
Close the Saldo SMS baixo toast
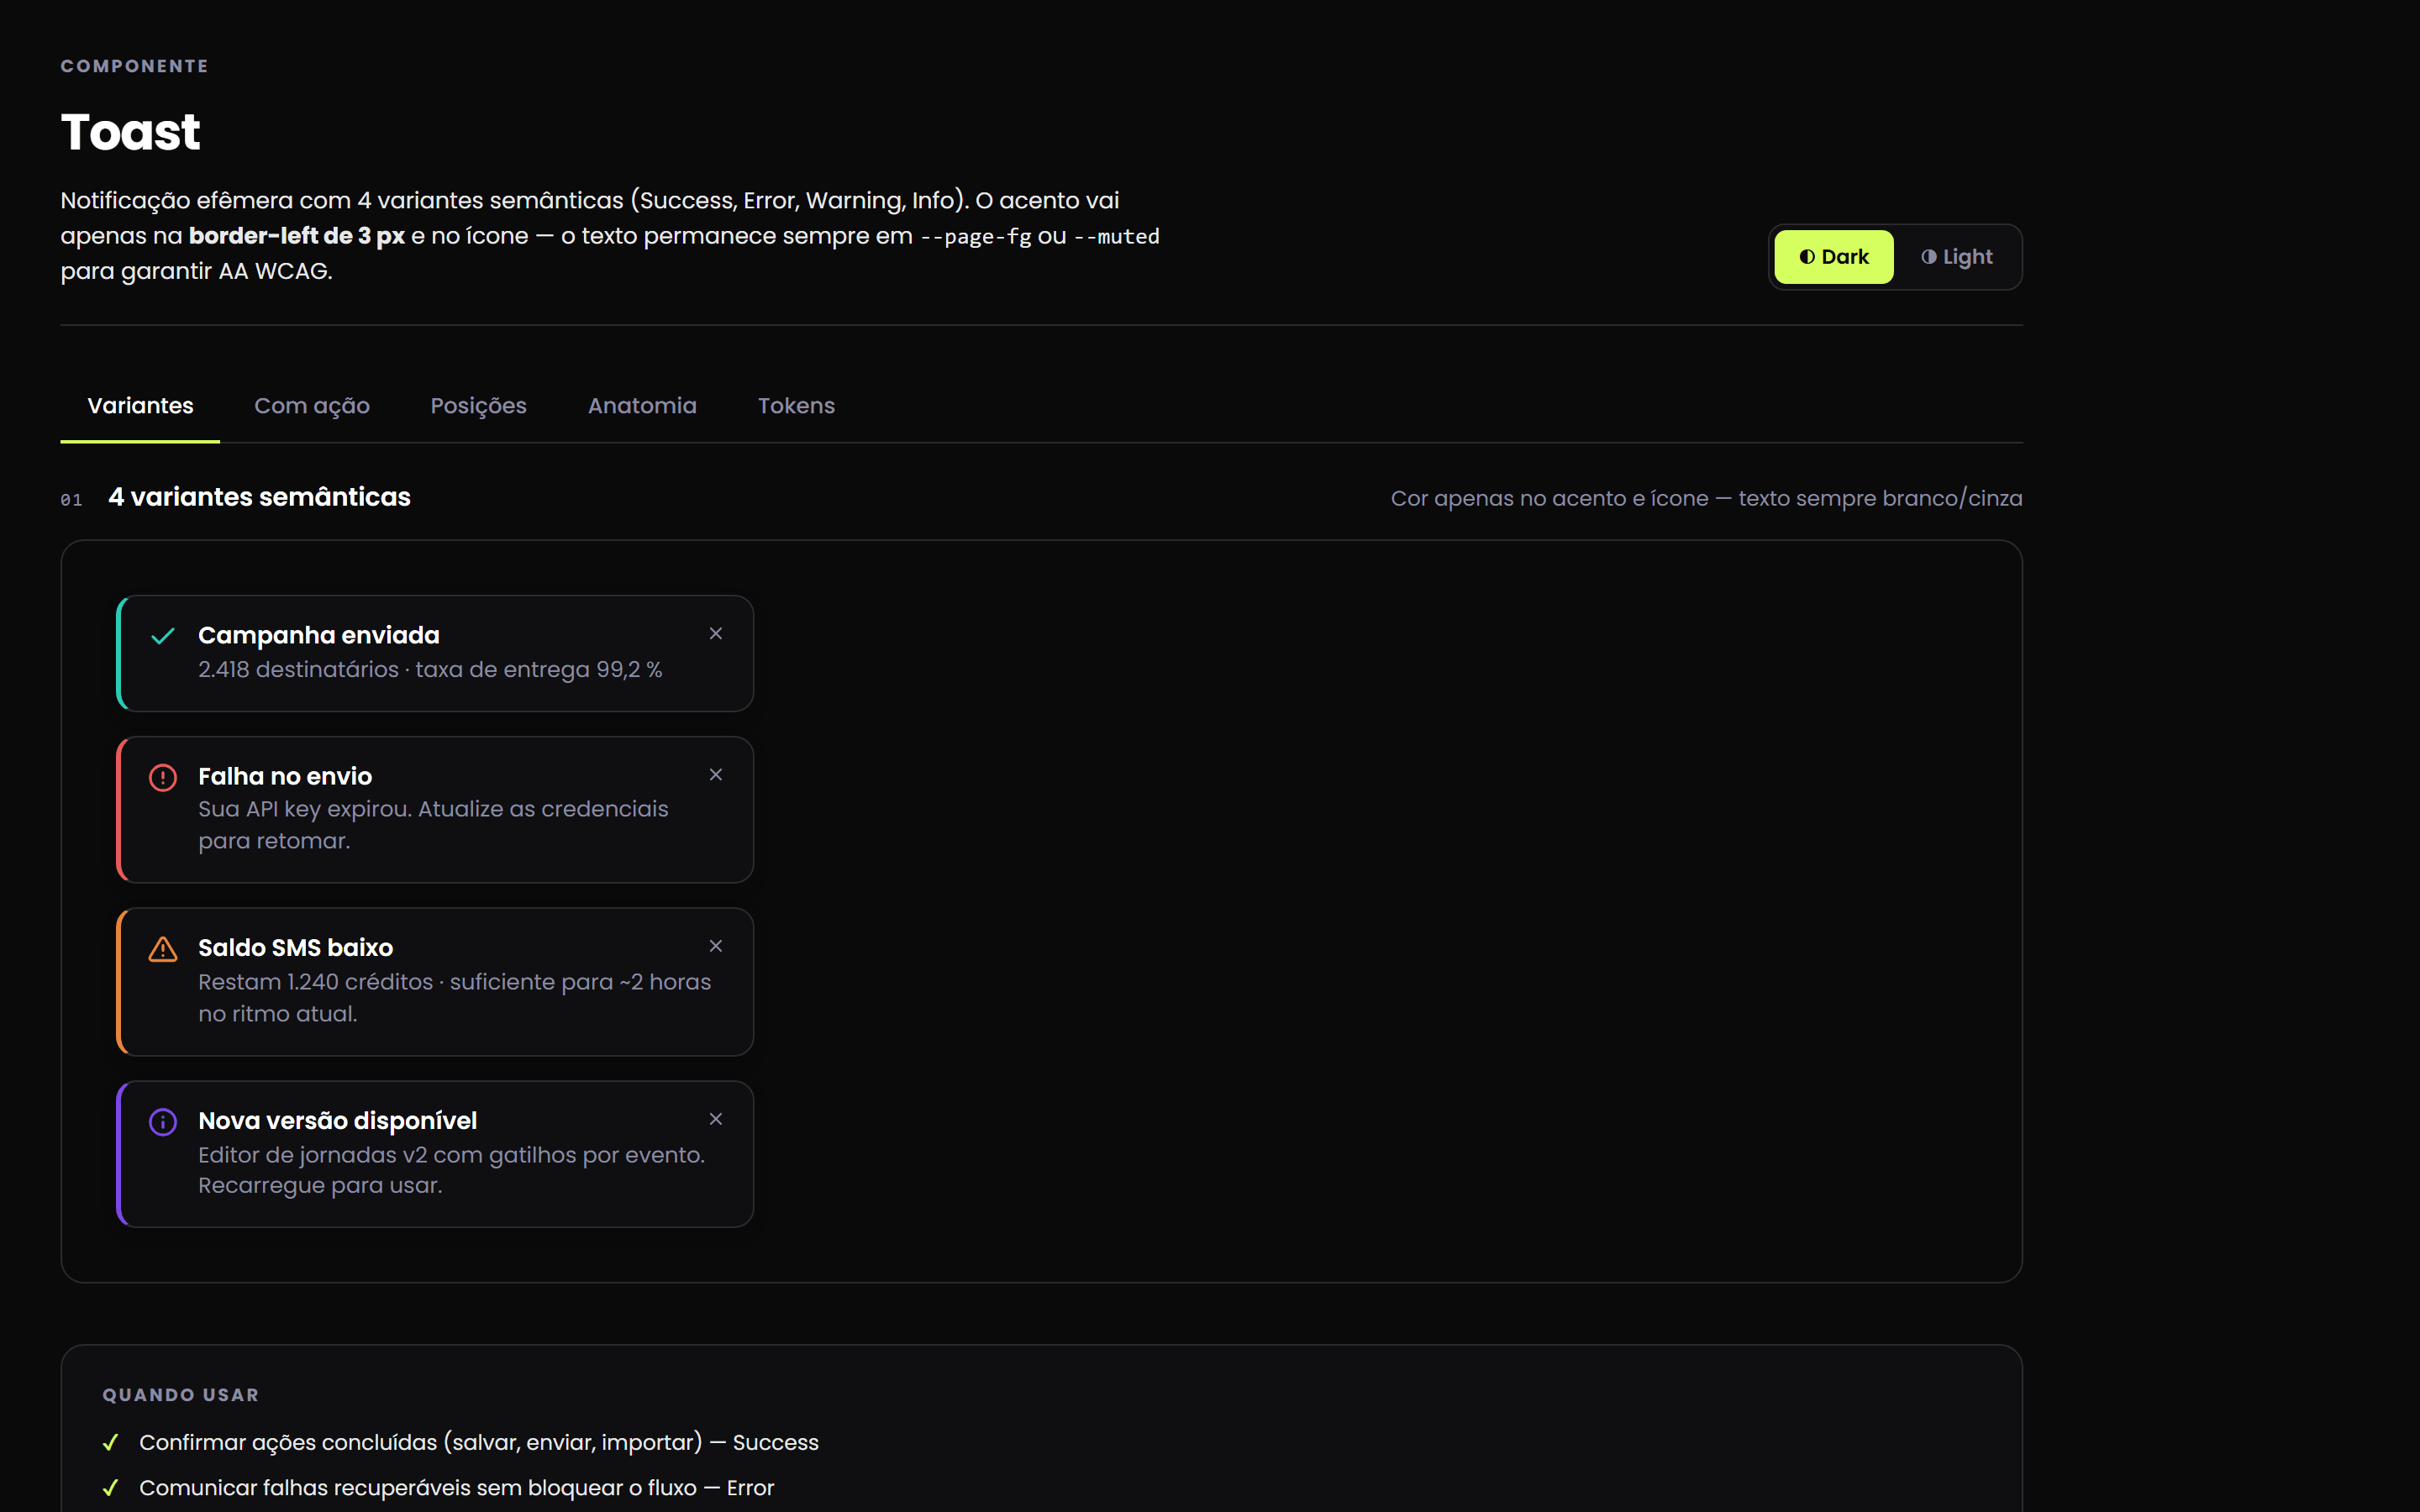(x=715, y=945)
